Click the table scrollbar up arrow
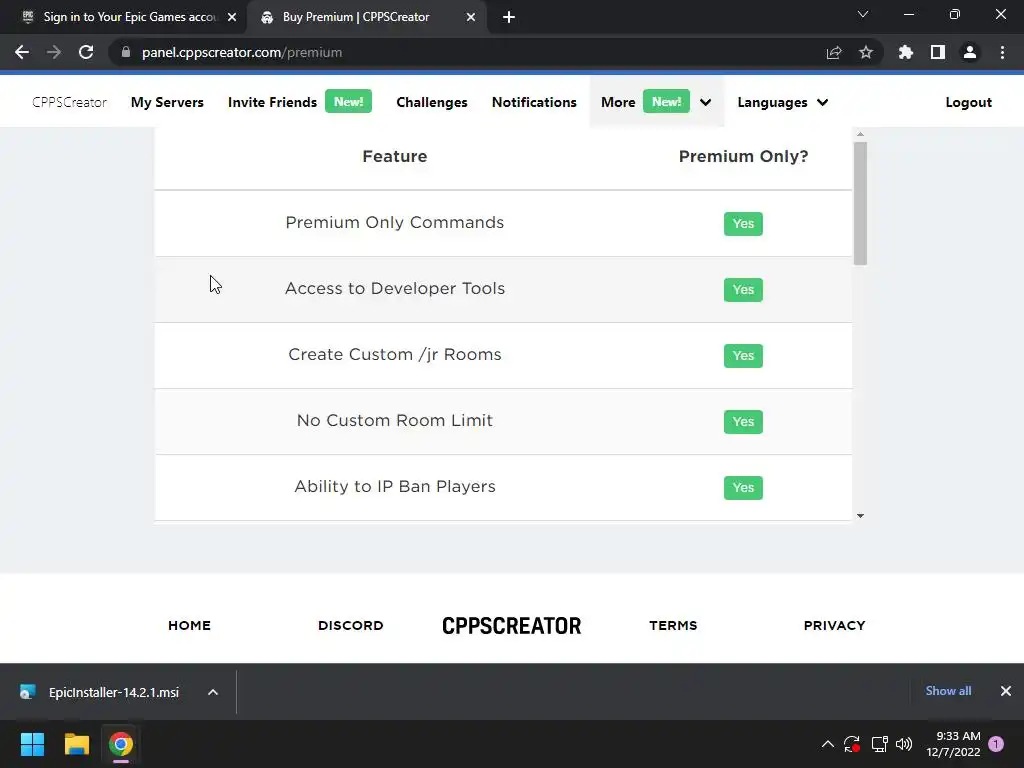1024x768 pixels. 860,134
